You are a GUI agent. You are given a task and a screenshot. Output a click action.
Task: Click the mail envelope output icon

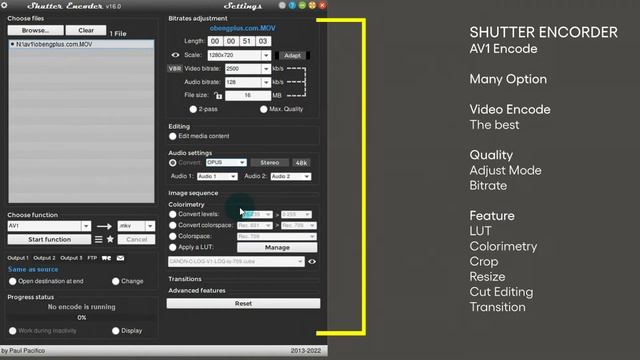click(x=120, y=258)
